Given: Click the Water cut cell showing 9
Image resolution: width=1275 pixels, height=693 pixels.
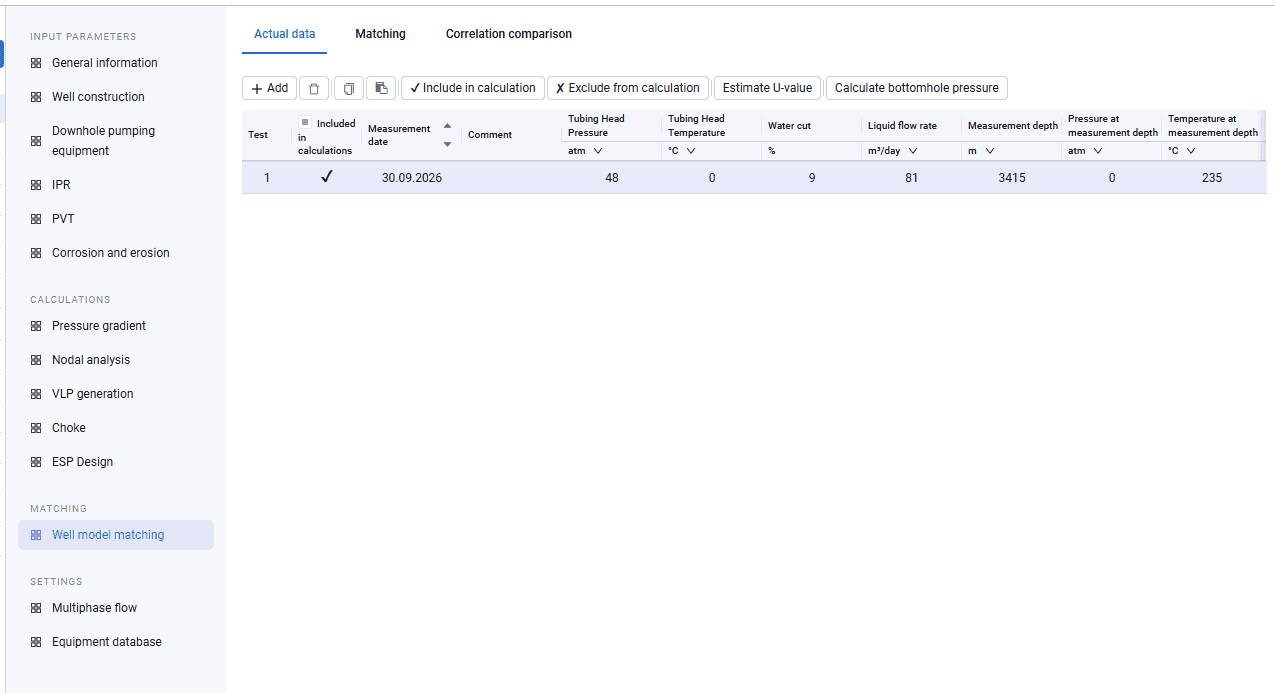Looking at the screenshot, I should (x=812, y=178).
